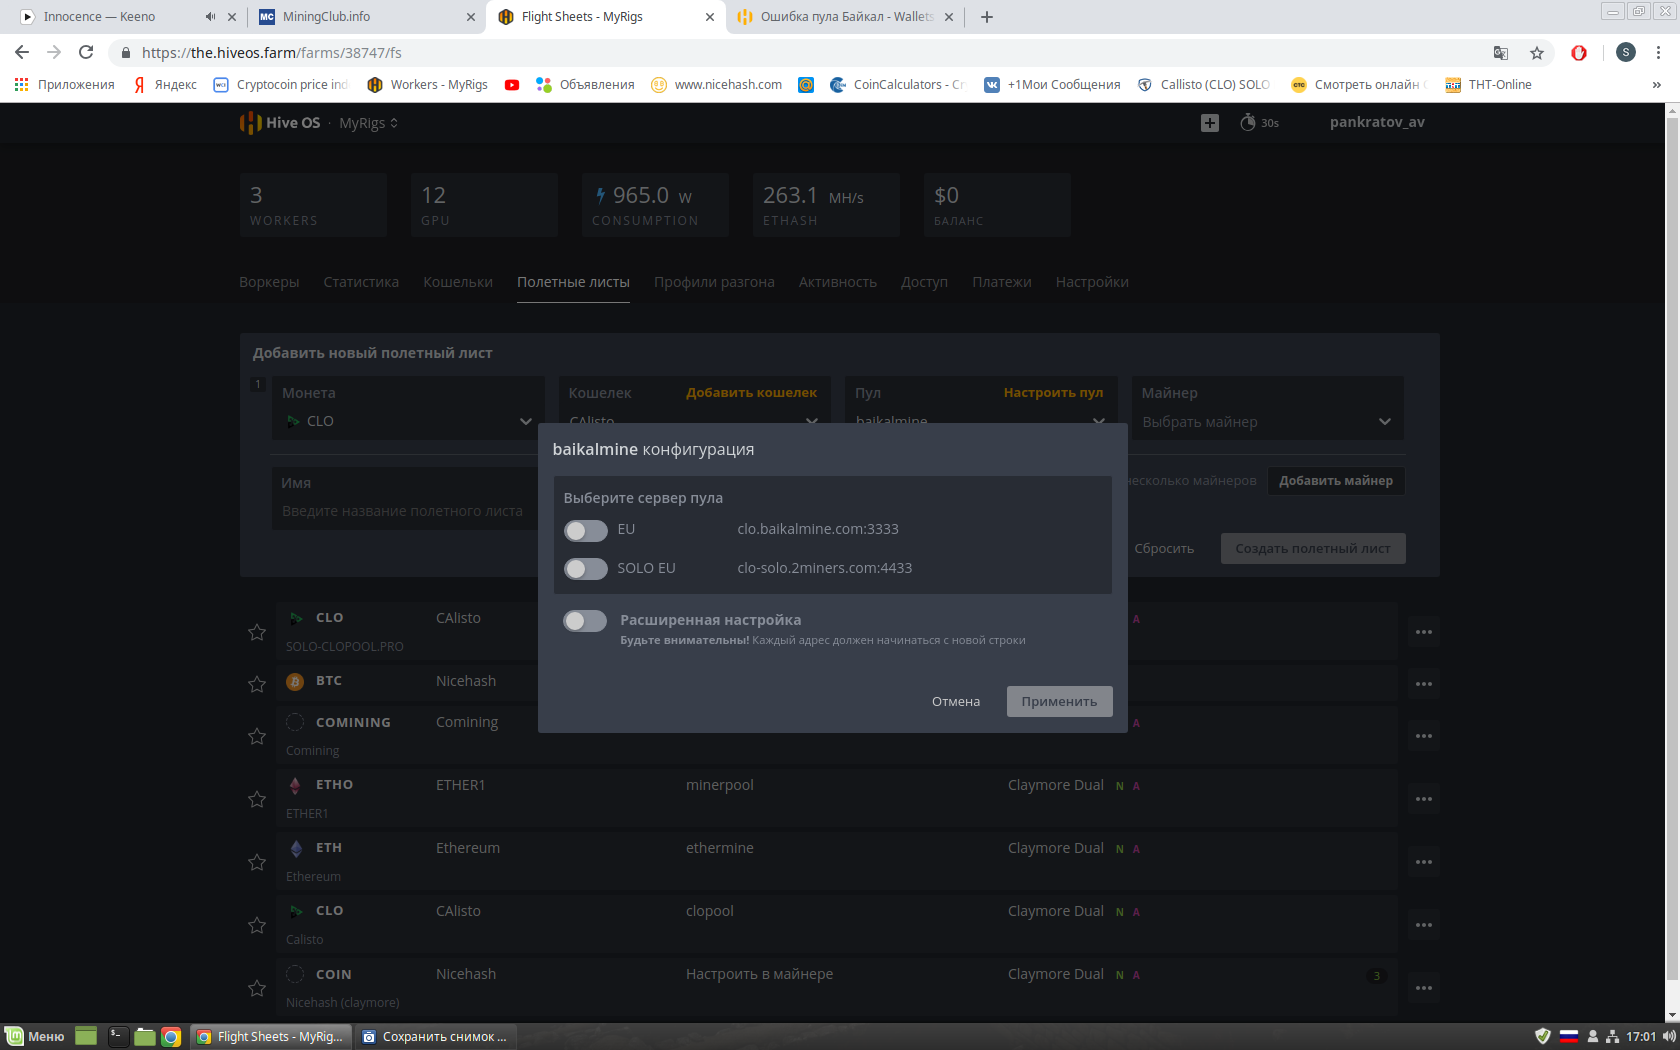This screenshot has width=1680, height=1050.
Task: Turn on the advanced settings switch
Action: pyautogui.click(x=585, y=621)
